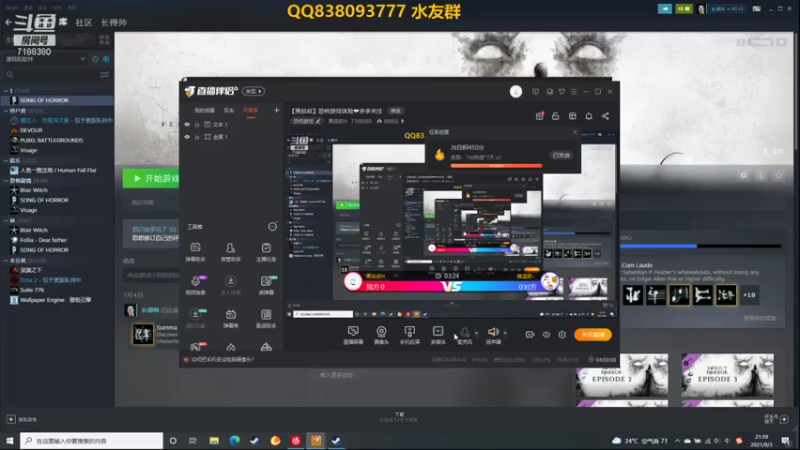The height and width of the screenshot is (450, 800).
Task: Open the notification bell in streaming app
Action: pyautogui.click(x=589, y=116)
